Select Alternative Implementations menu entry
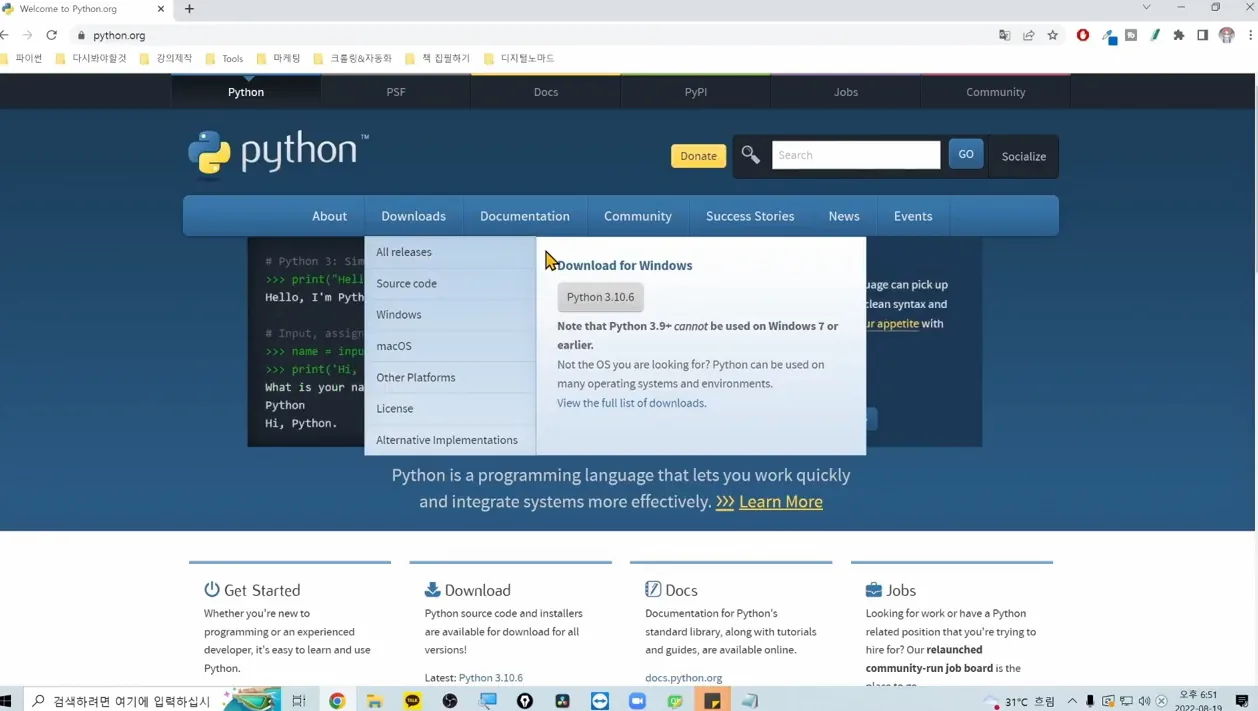 450,440
